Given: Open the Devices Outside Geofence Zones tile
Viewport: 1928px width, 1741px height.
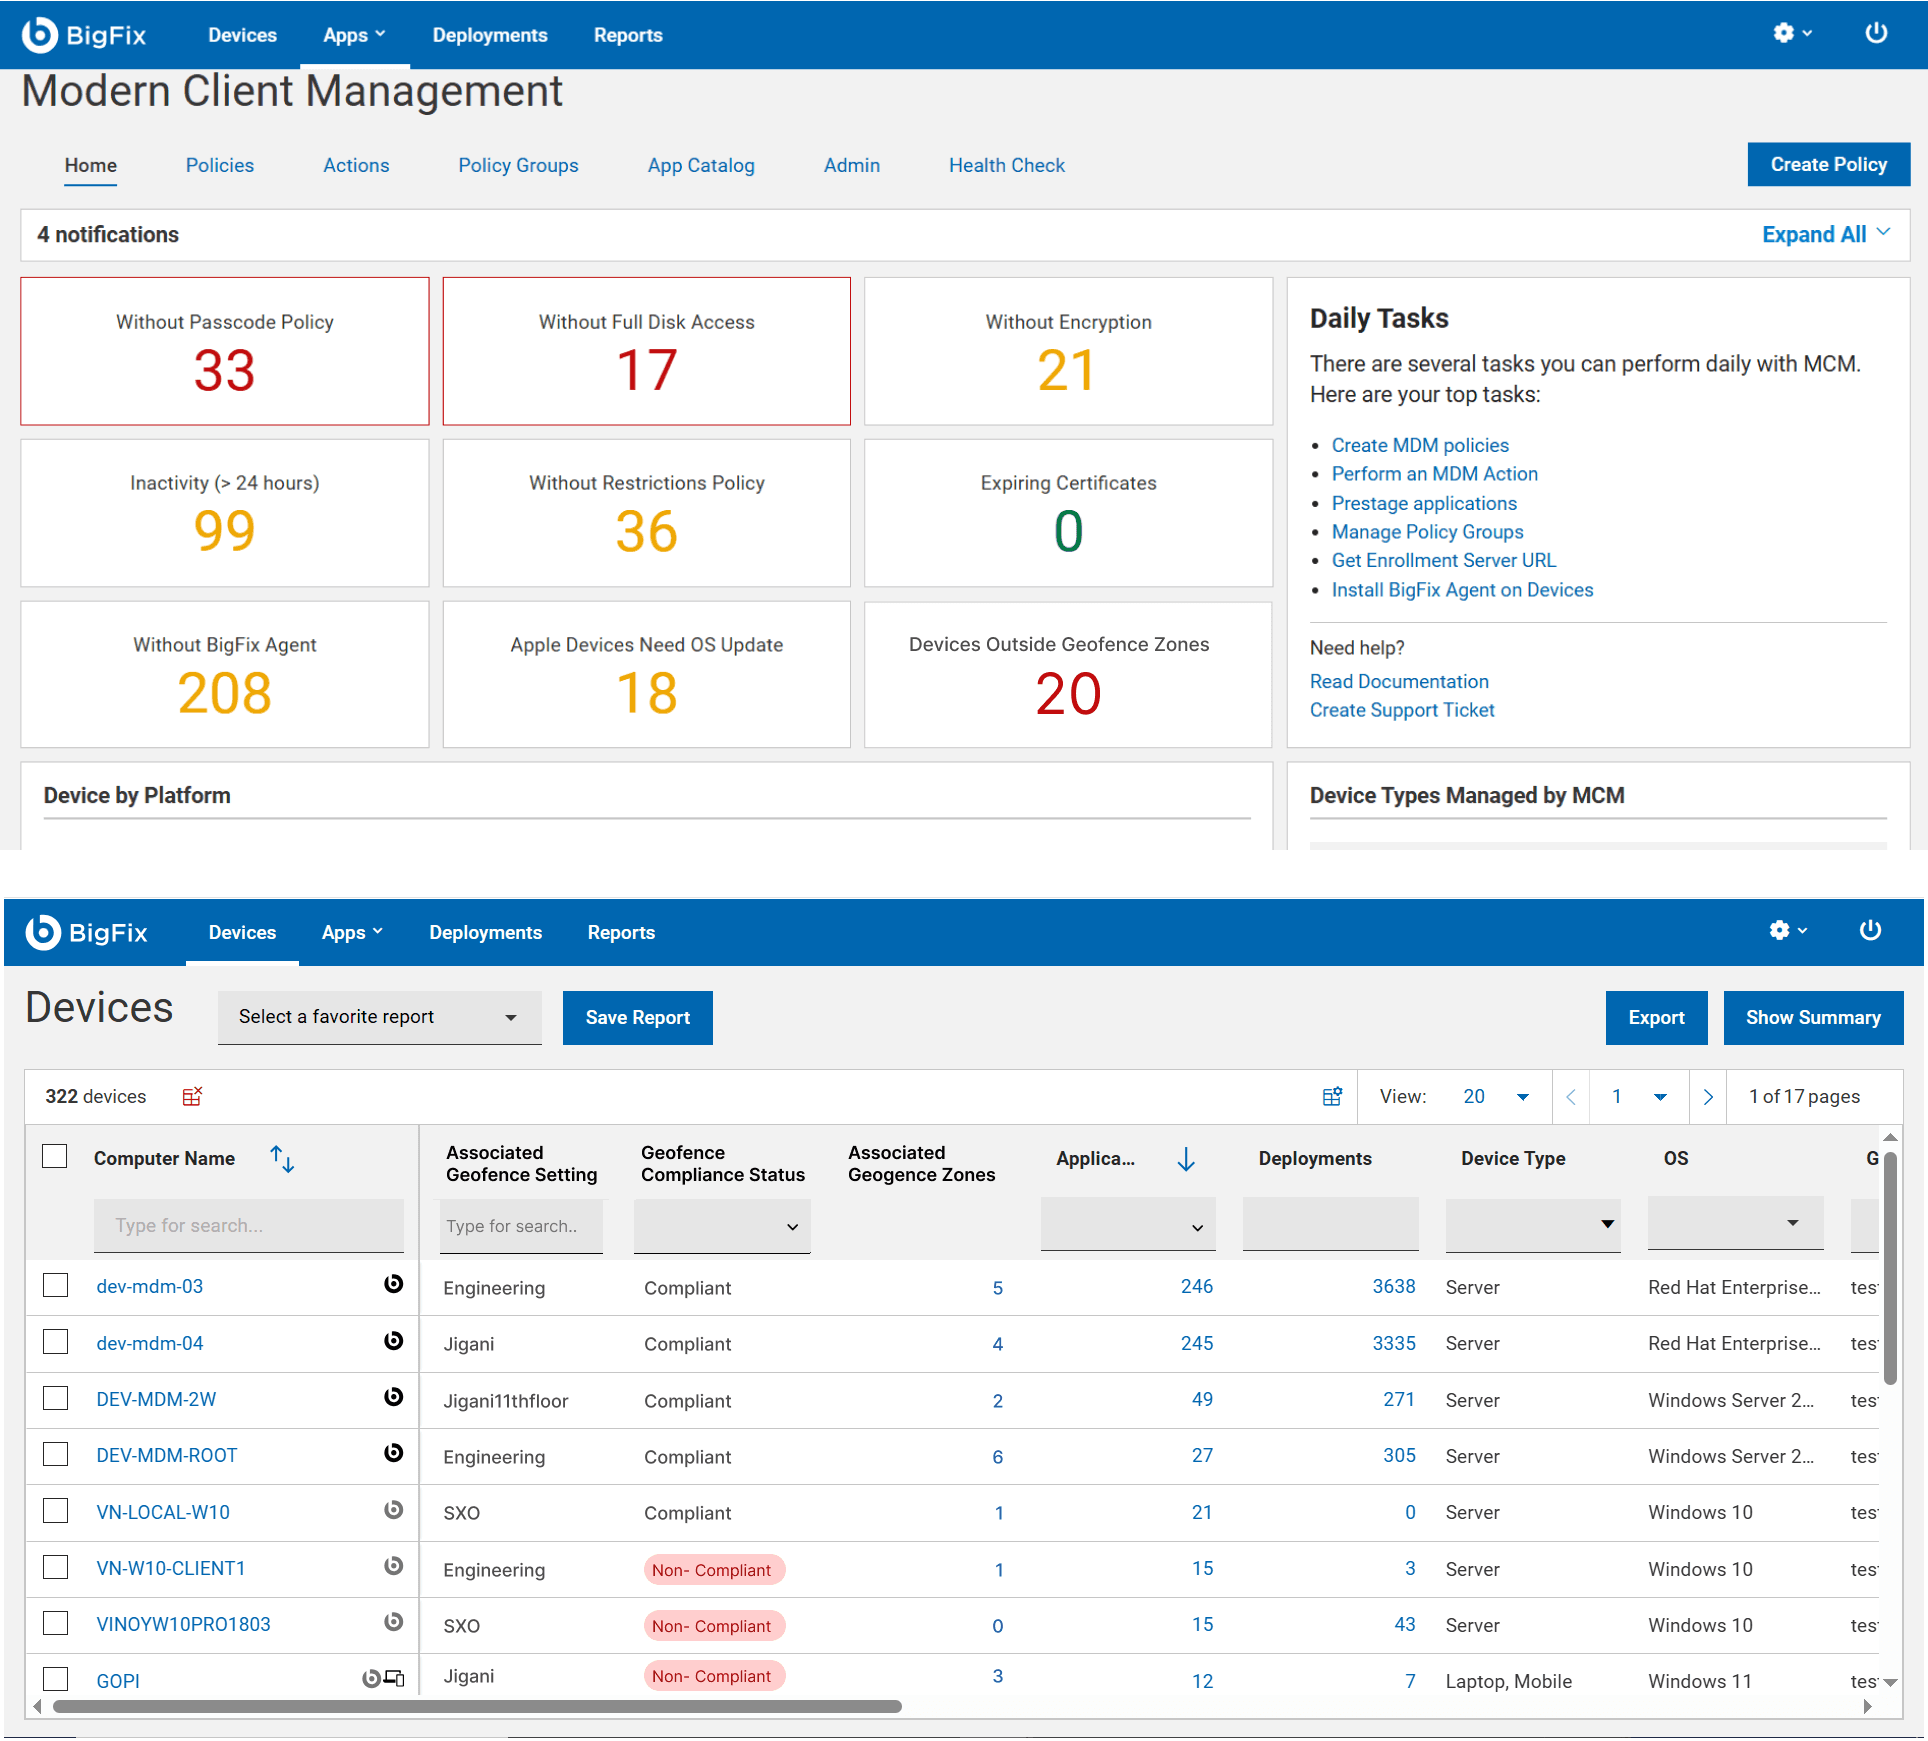Looking at the screenshot, I should point(1068,674).
